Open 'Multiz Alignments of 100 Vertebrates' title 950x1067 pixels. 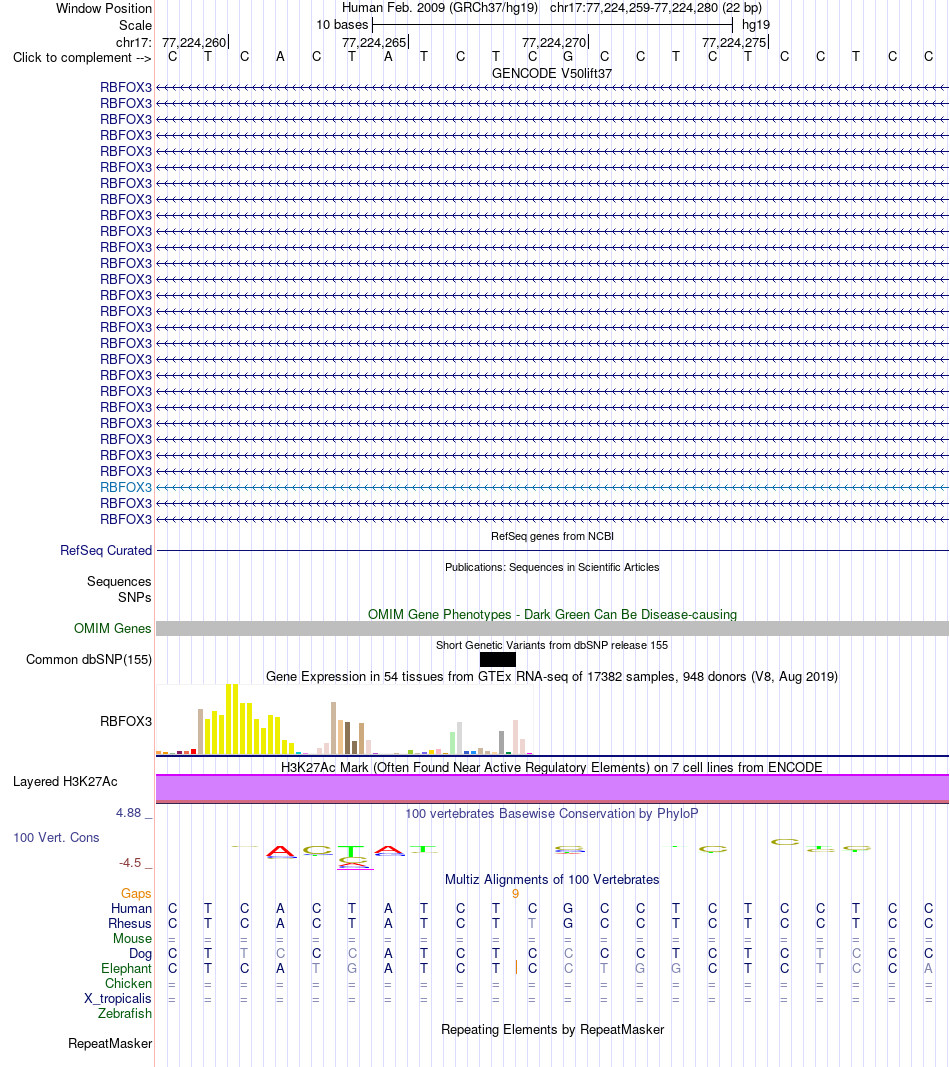point(552,879)
